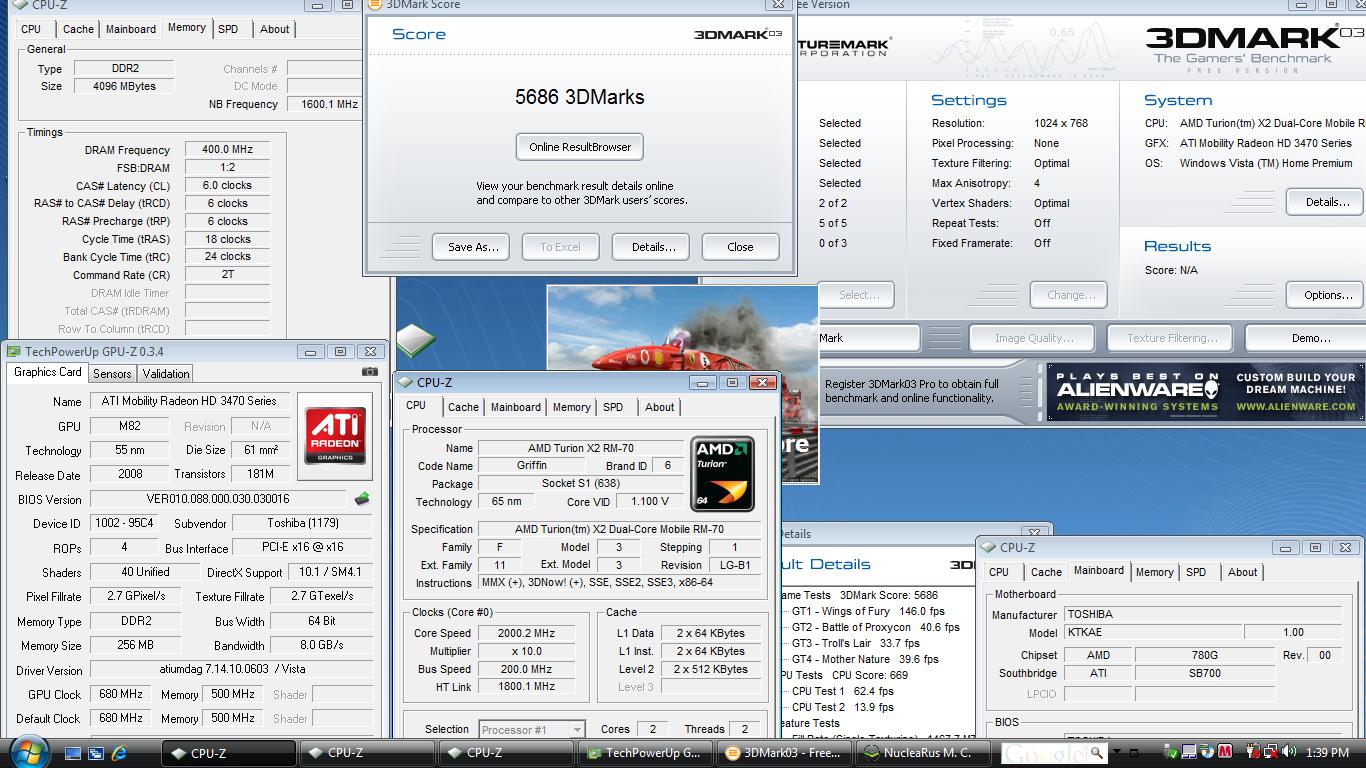Open System Details... in 3DMark03

click(x=1326, y=202)
